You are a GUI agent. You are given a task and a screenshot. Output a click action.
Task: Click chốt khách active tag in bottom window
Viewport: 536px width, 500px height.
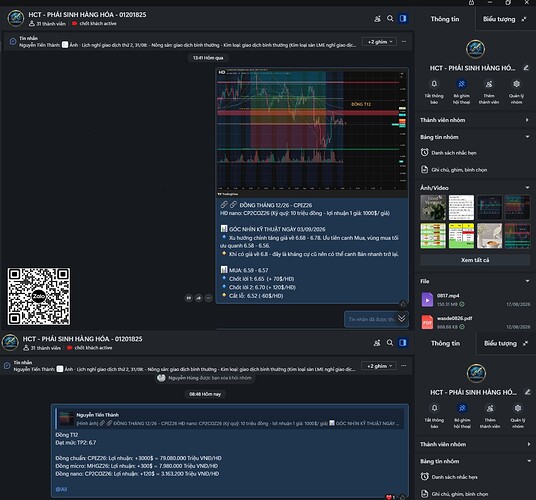click(90, 348)
